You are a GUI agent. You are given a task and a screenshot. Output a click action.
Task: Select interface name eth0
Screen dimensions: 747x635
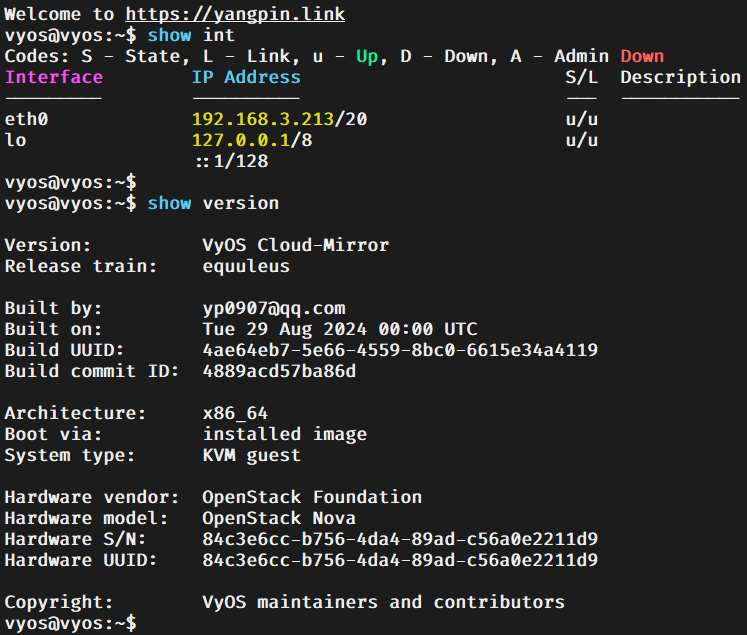pos(27,119)
